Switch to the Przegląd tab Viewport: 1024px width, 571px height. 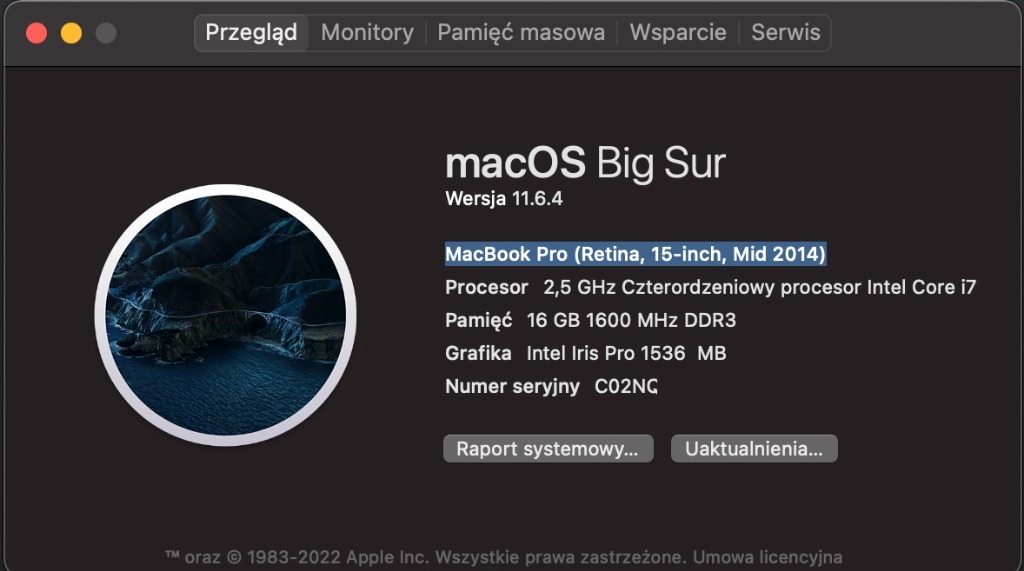[251, 32]
